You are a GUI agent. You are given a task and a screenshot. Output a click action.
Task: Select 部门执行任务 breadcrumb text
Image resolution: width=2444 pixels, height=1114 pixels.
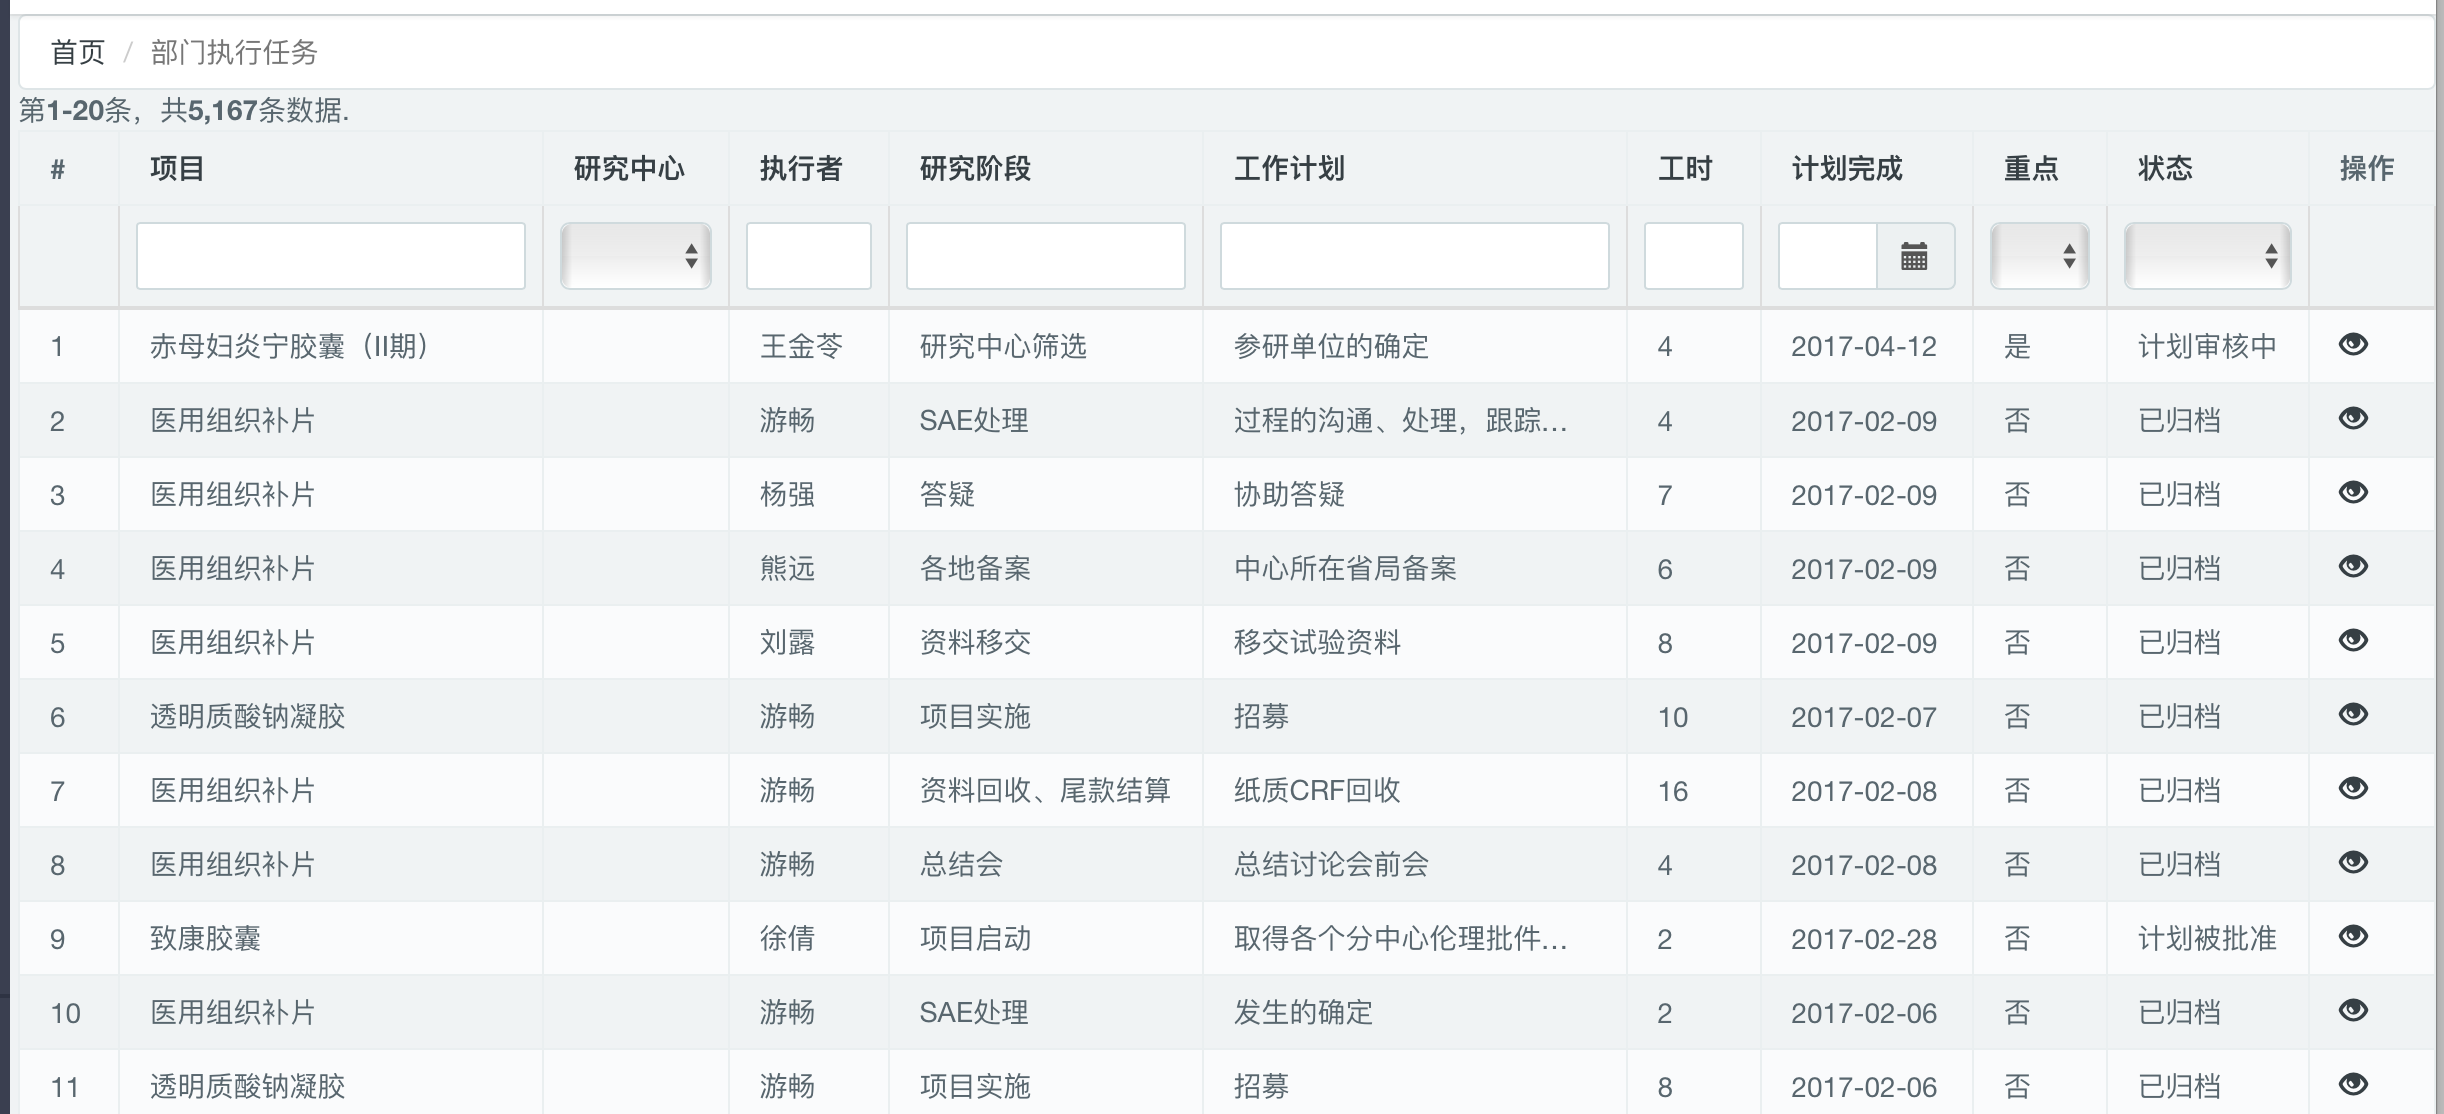pyautogui.click(x=234, y=52)
